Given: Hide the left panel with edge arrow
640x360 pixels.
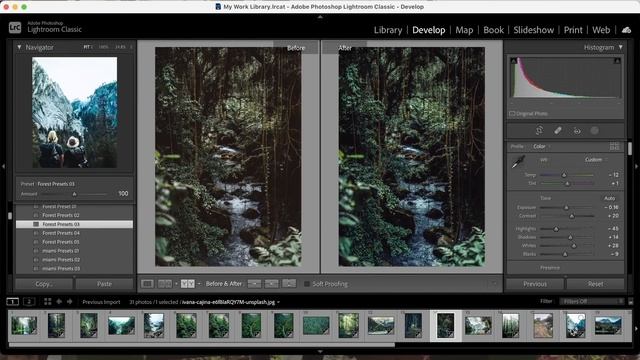Looking at the screenshot, I should click(x=3, y=166).
